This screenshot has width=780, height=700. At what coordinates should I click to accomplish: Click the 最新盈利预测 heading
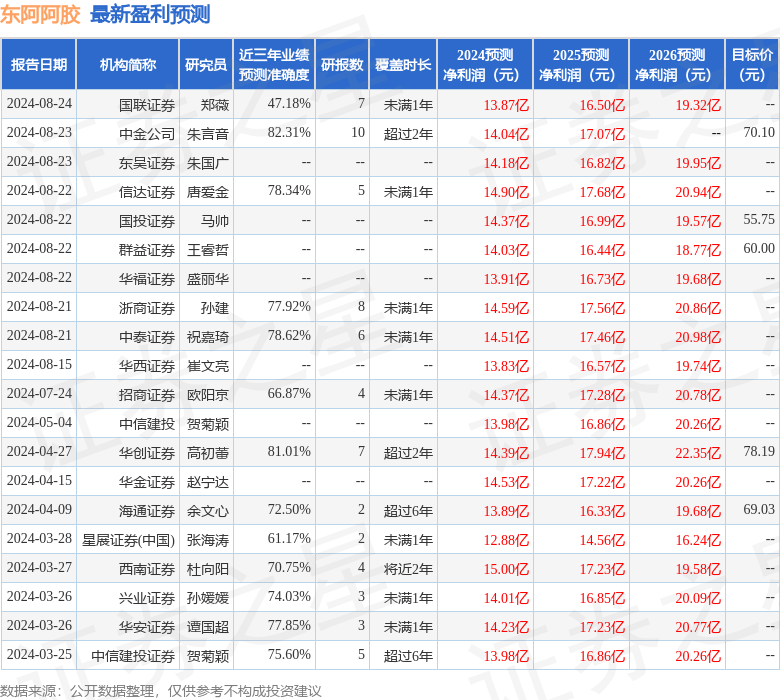click(x=150, y=14)
